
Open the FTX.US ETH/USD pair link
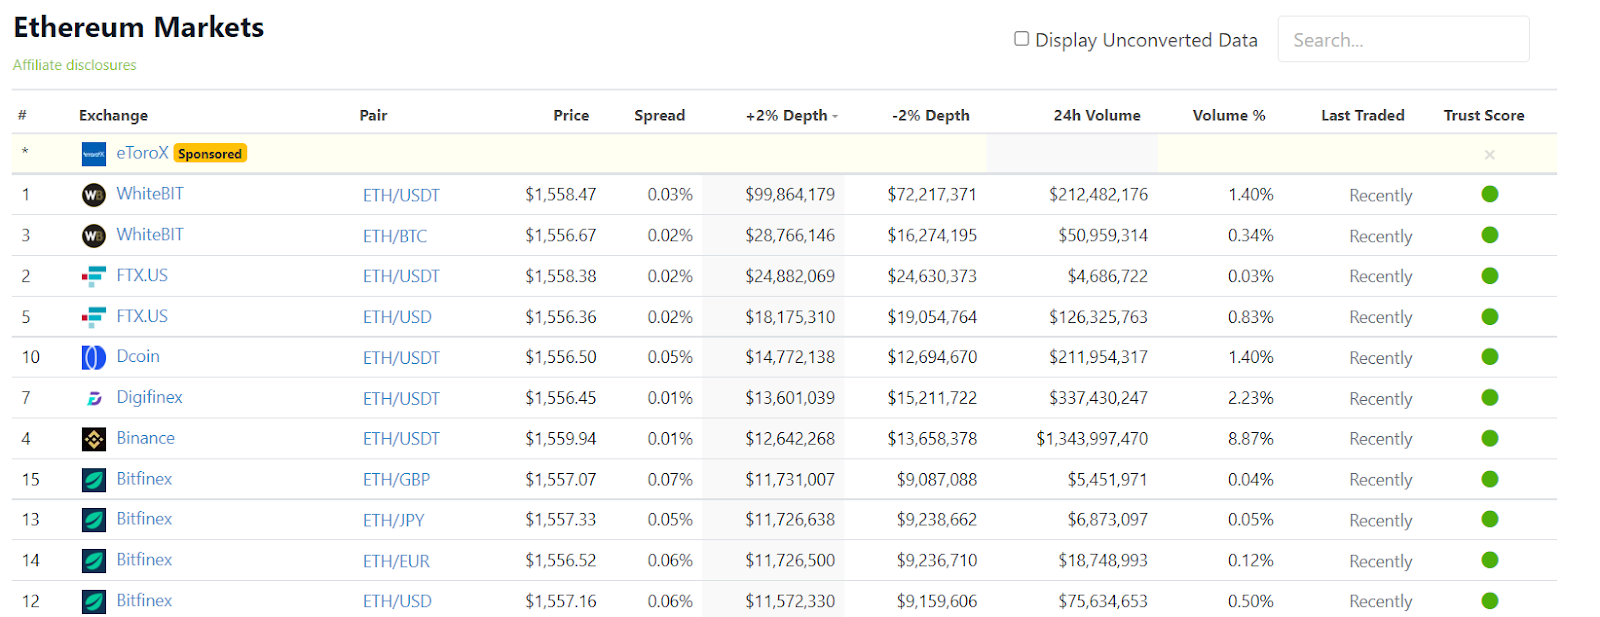tap(397, 317)
